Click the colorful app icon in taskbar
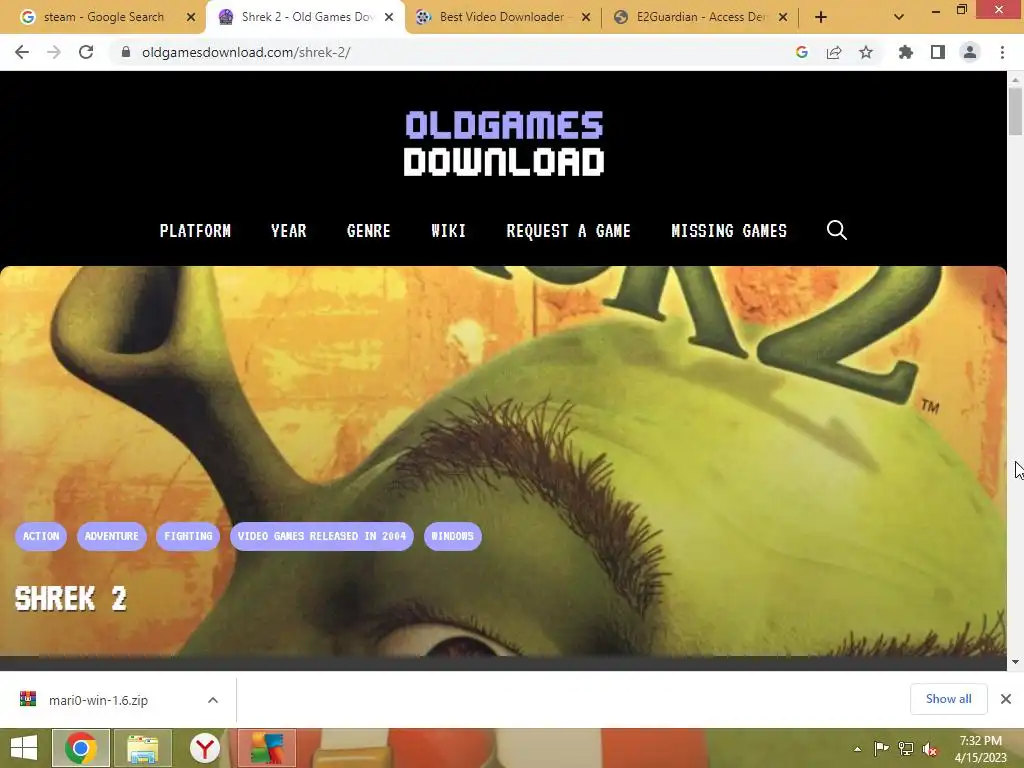 pos(267,748)
